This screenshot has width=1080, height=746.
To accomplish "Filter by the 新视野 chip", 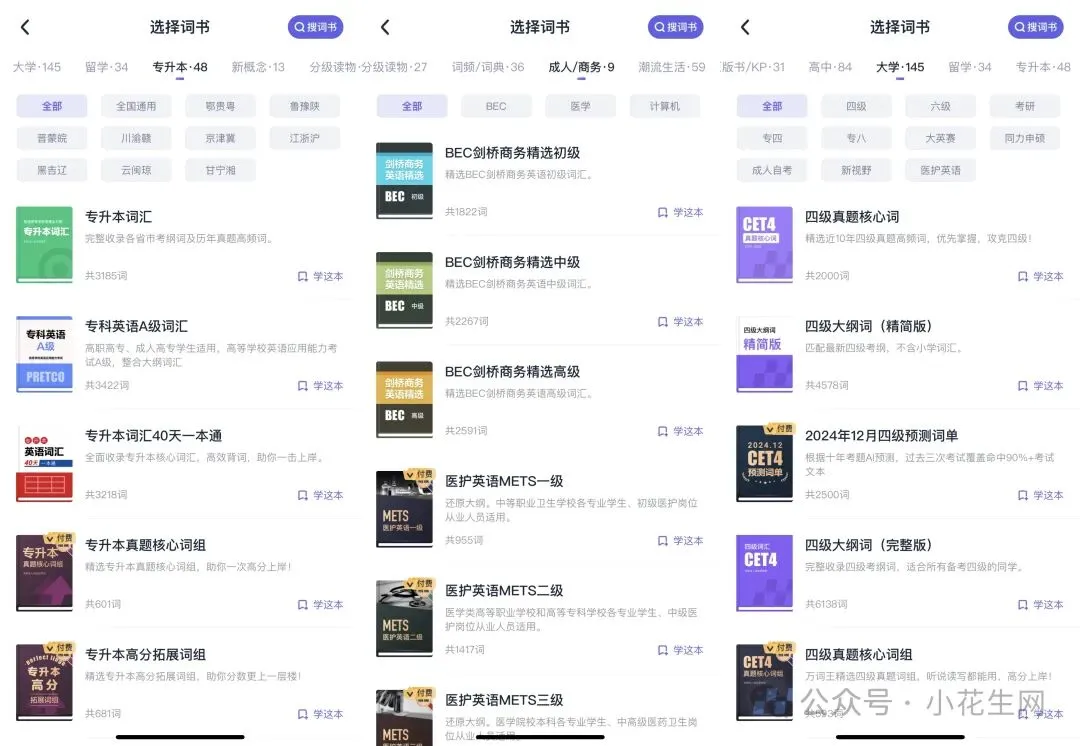I will pyautogui.click(x=856, y=170).
